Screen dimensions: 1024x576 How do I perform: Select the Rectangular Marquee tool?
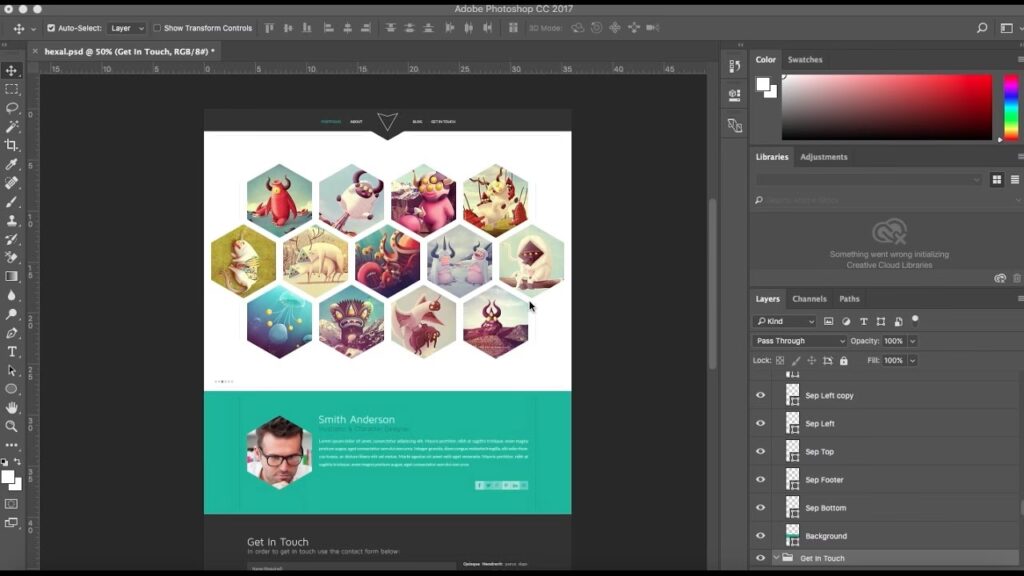tap(12, 89)
